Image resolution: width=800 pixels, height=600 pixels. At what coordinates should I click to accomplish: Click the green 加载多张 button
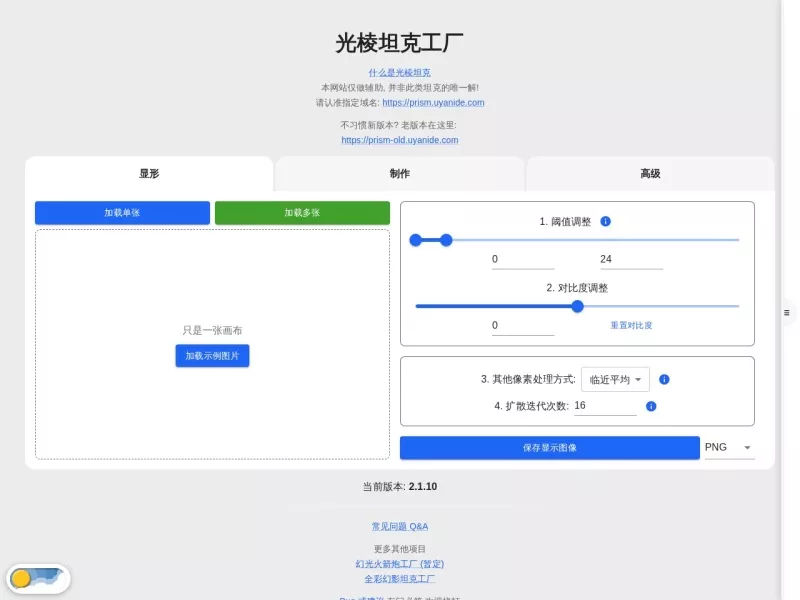point(302,213)
